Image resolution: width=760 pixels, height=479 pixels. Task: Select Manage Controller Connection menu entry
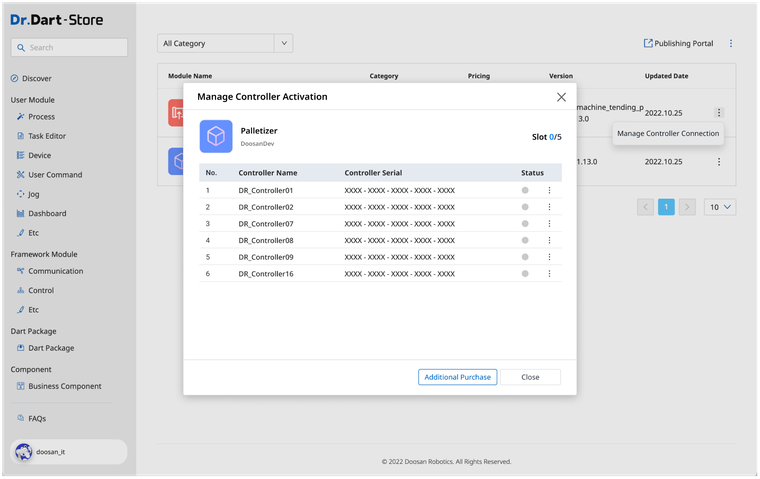click(x=667, y=133)
